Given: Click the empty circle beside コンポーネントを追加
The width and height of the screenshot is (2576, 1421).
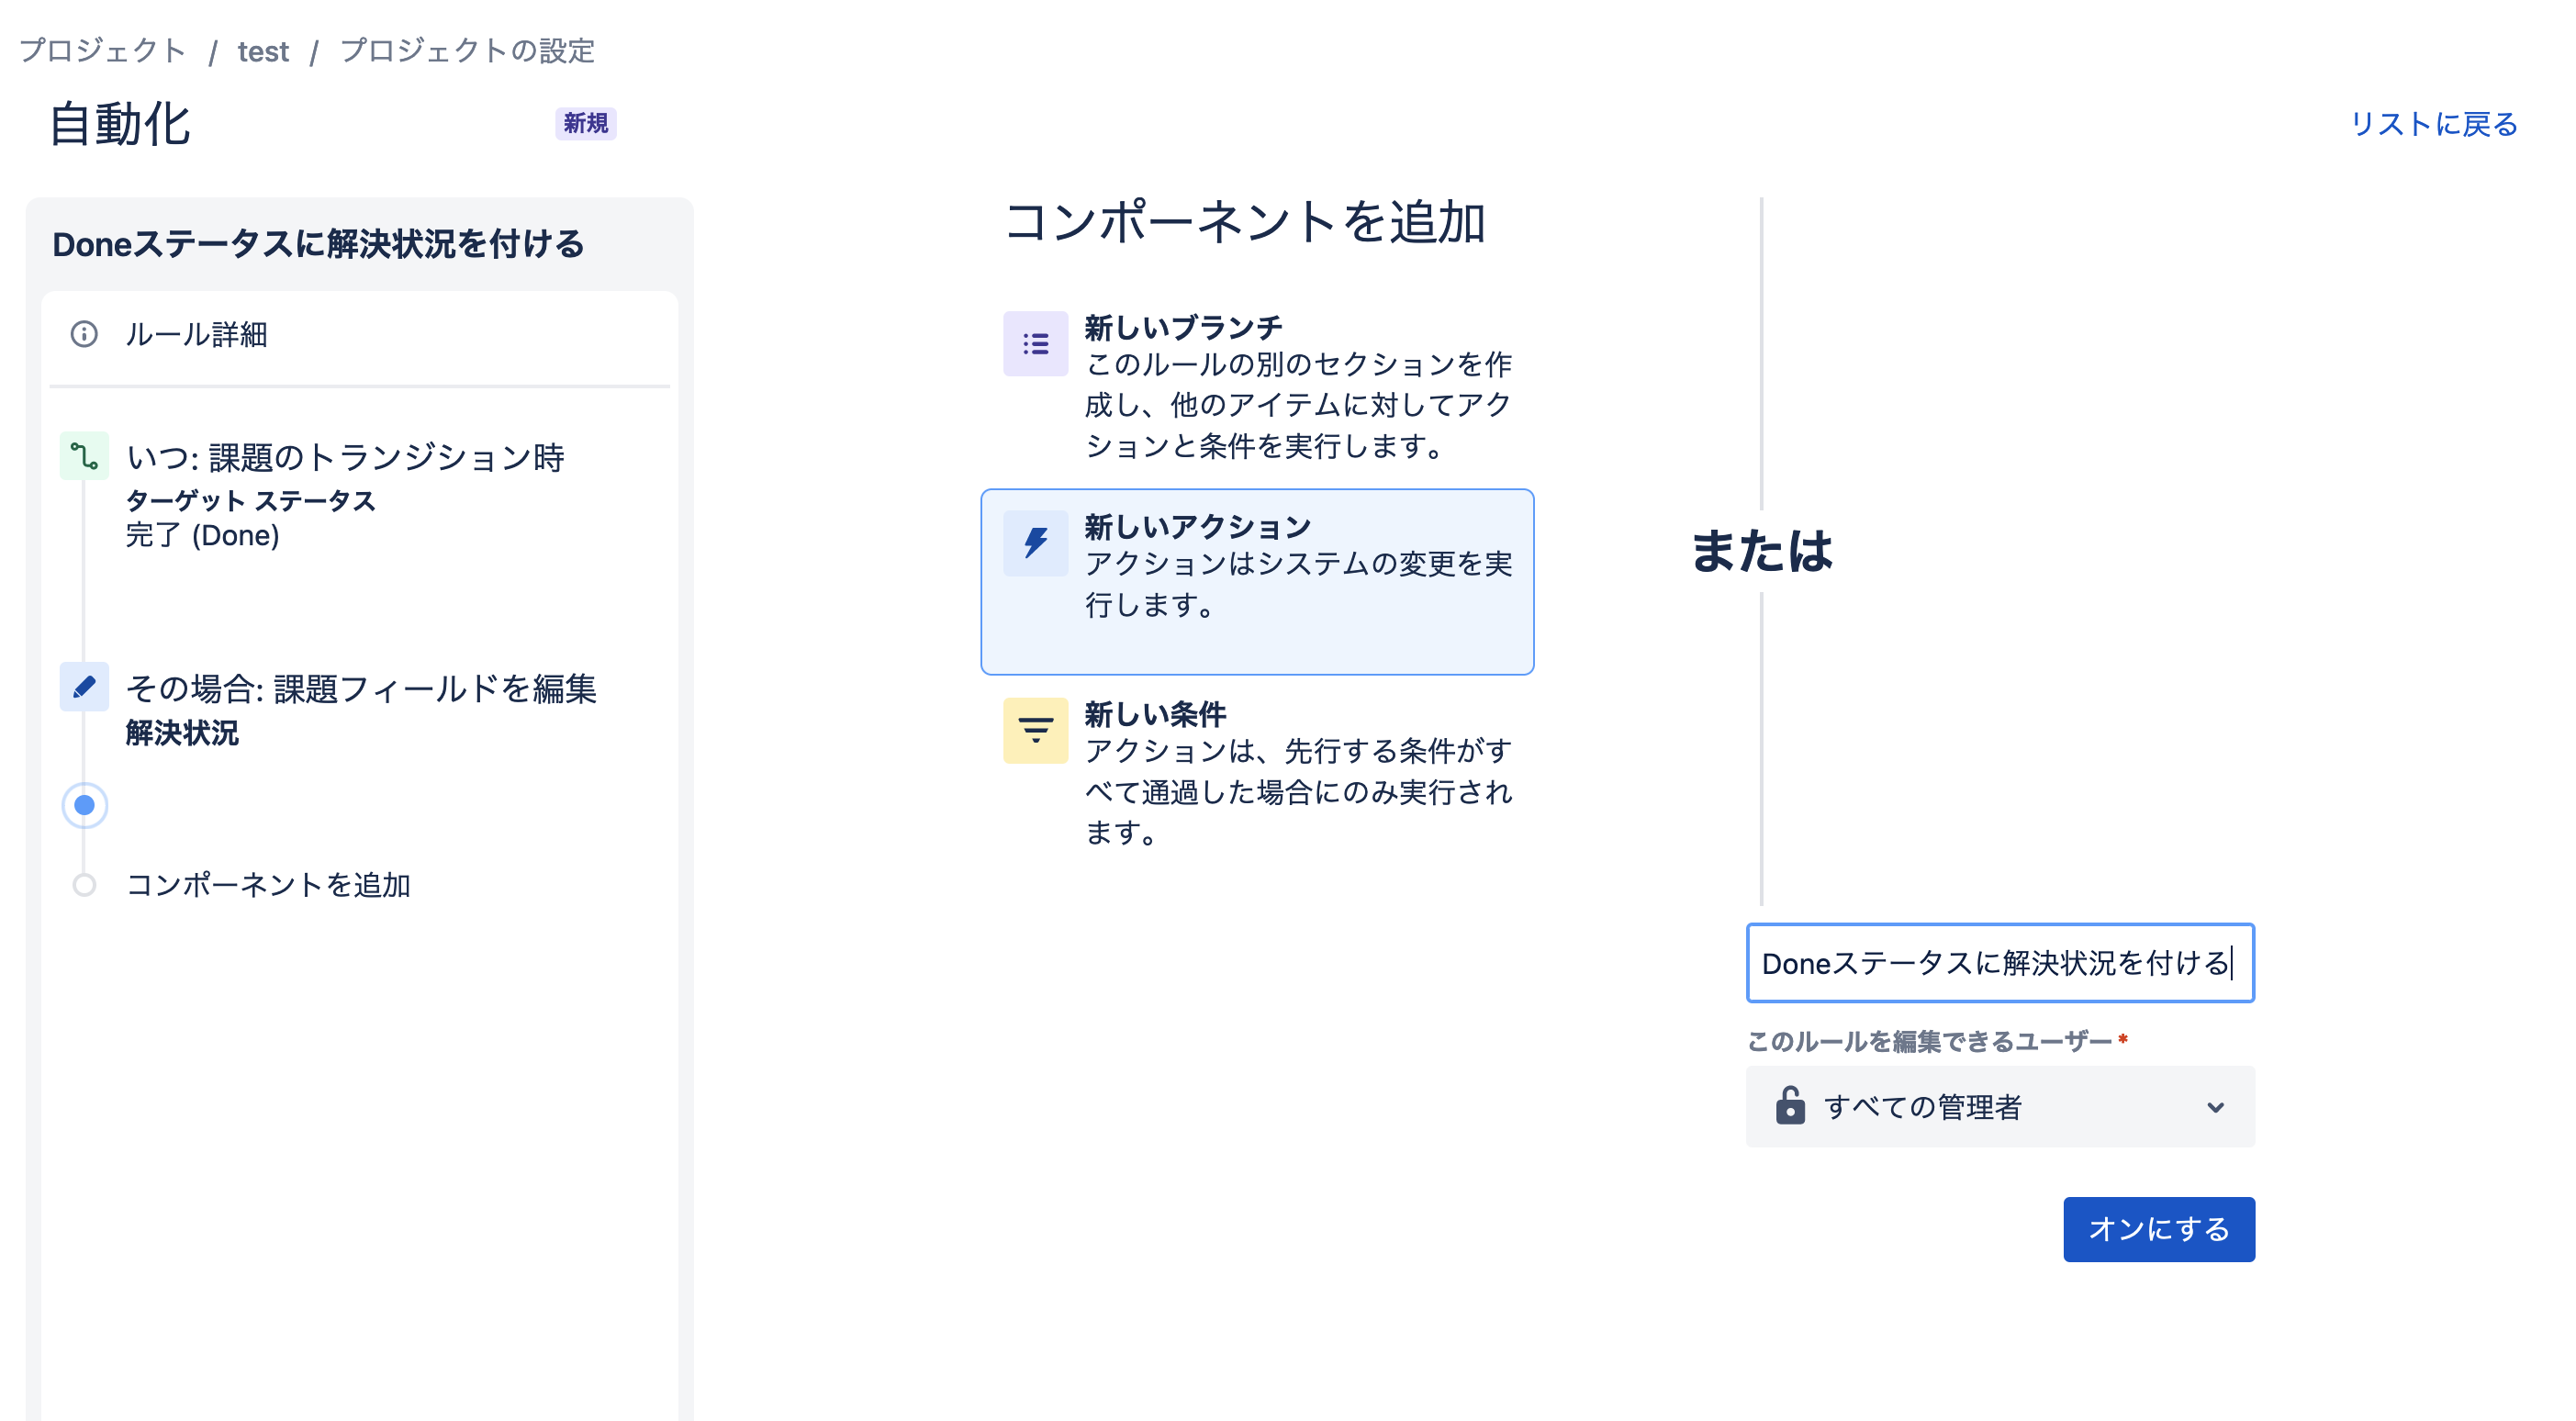Looking at the screenshot, I should pos(84,885).
